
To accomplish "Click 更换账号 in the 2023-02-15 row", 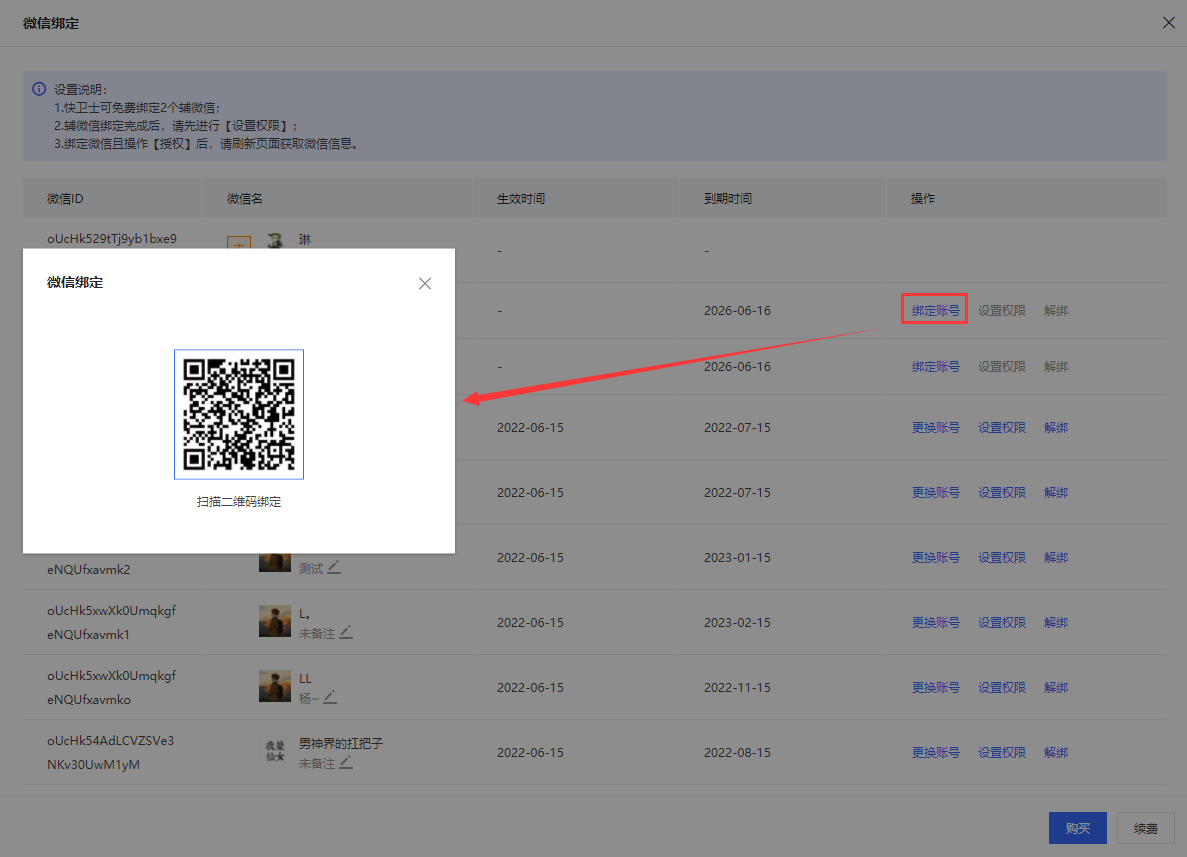I will (x=936, y=622).
